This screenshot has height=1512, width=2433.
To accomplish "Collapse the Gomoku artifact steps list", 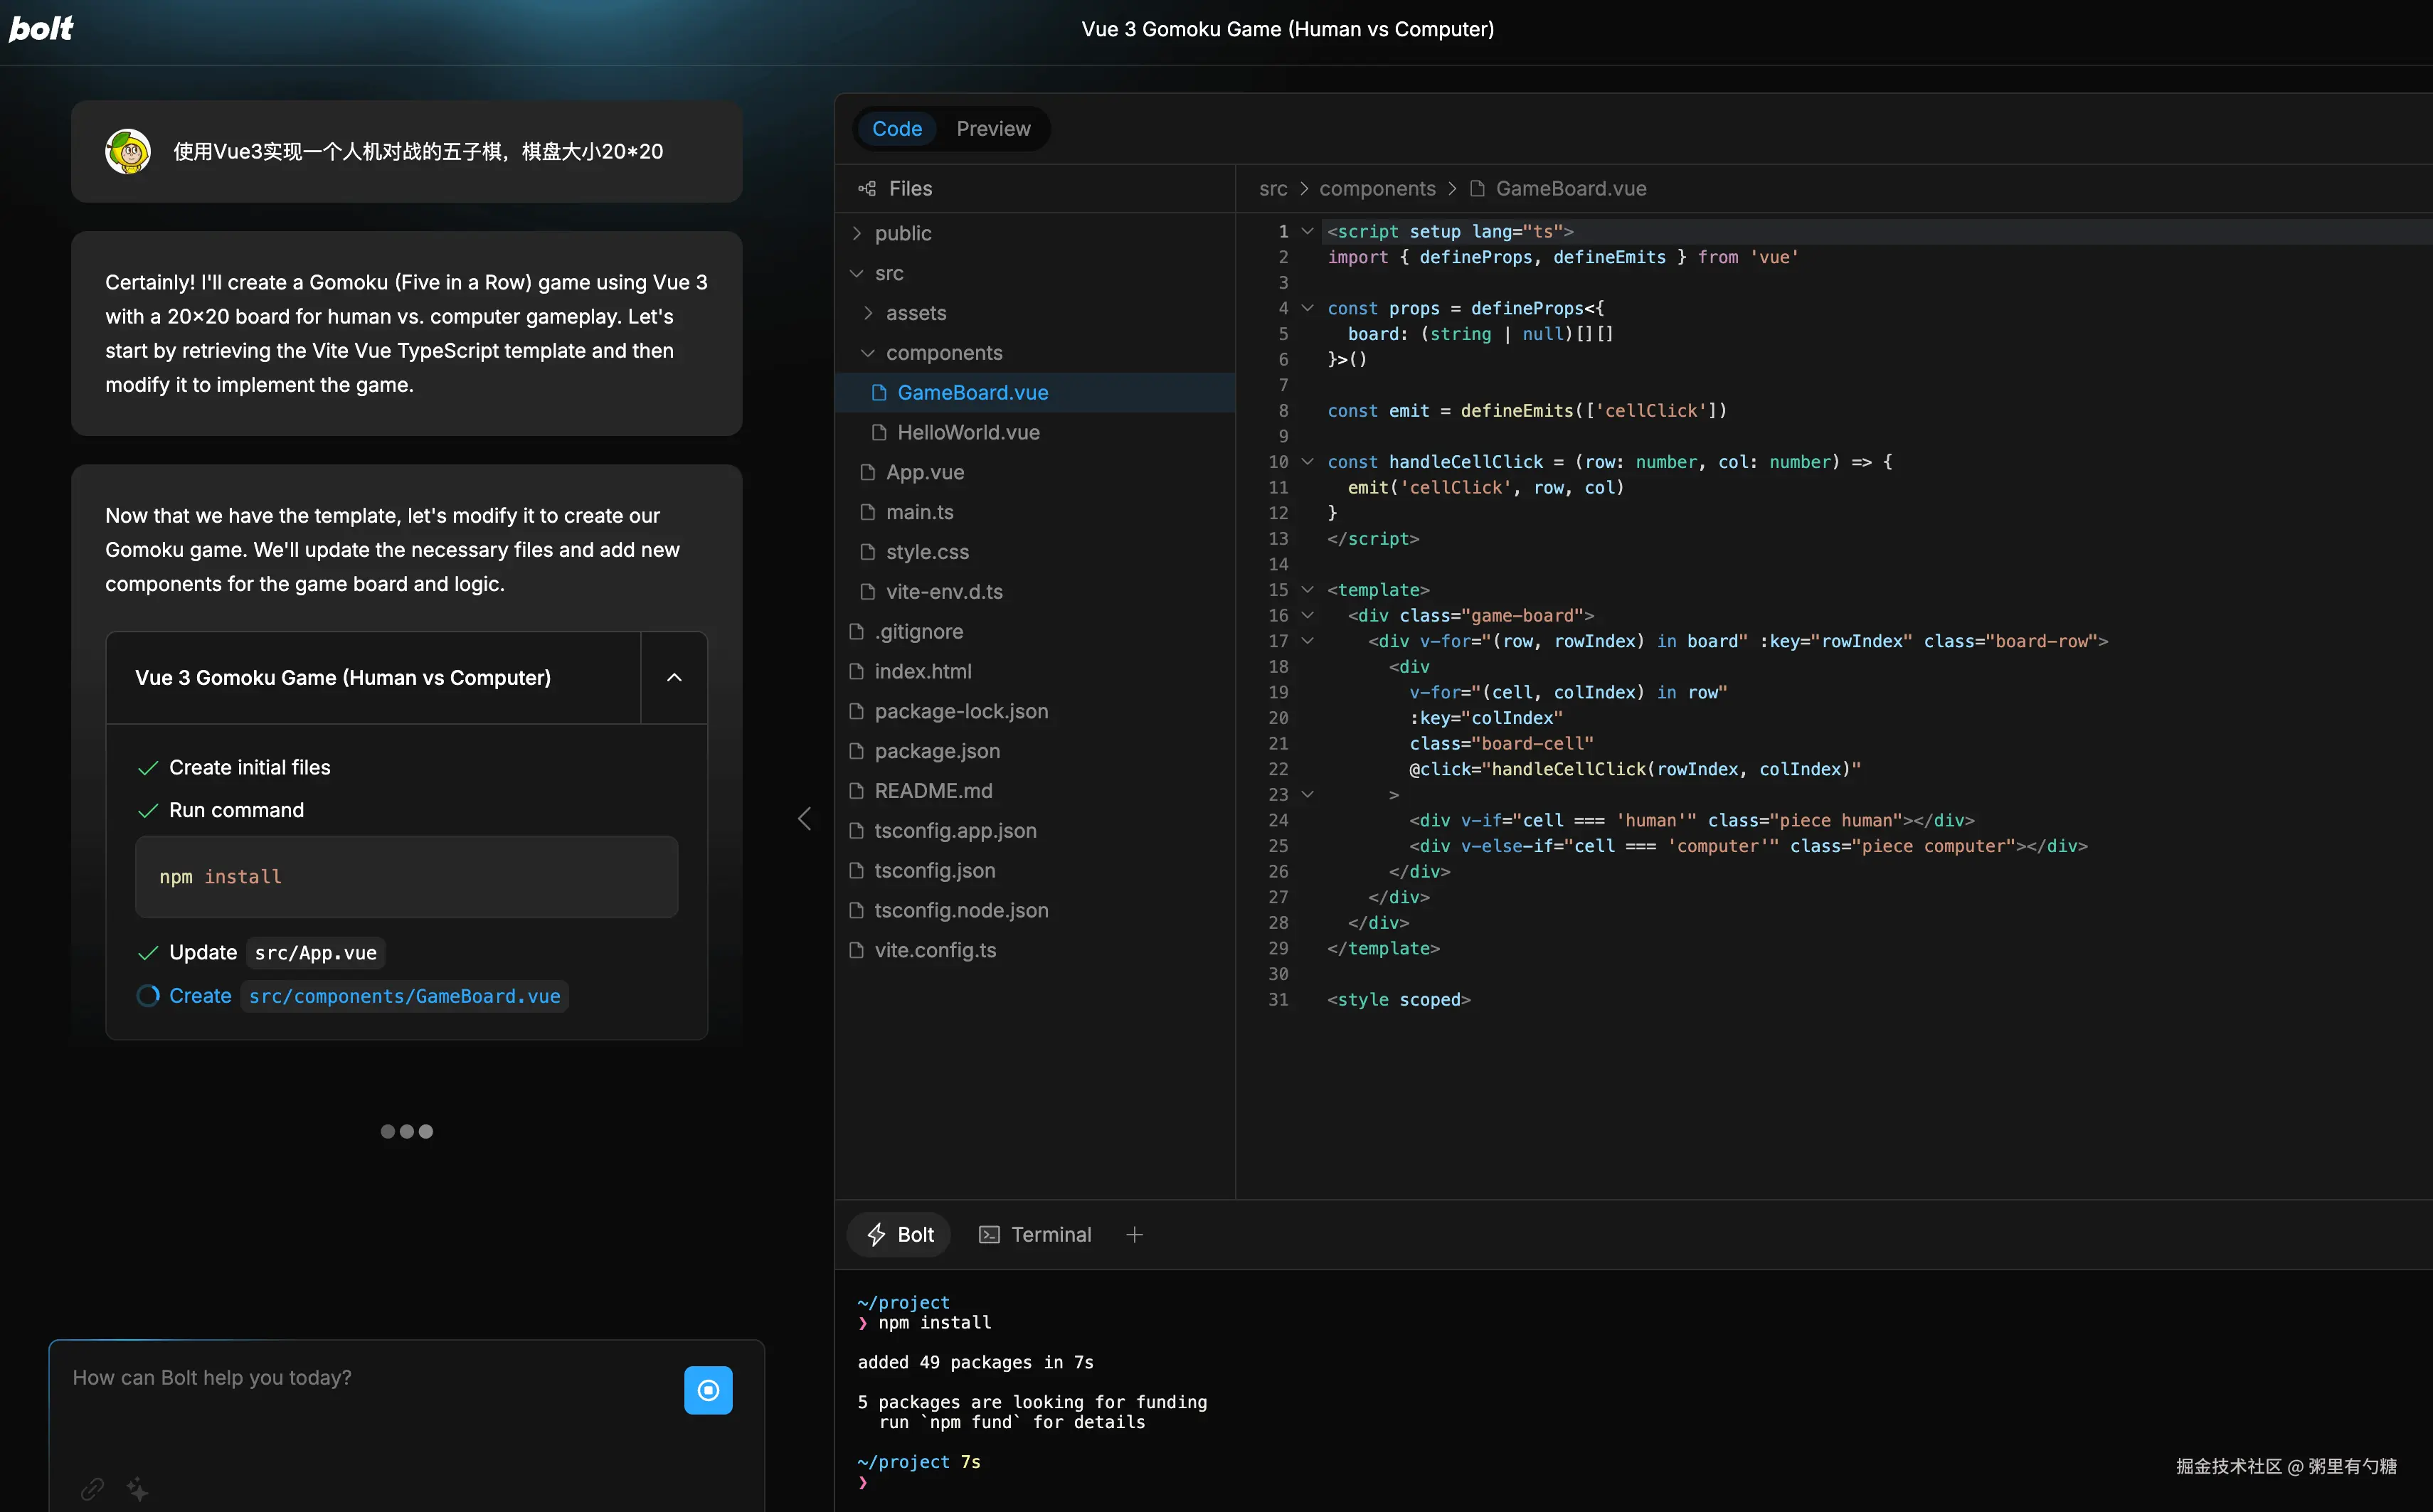I will pyautogui.click(x=674, y=677).
